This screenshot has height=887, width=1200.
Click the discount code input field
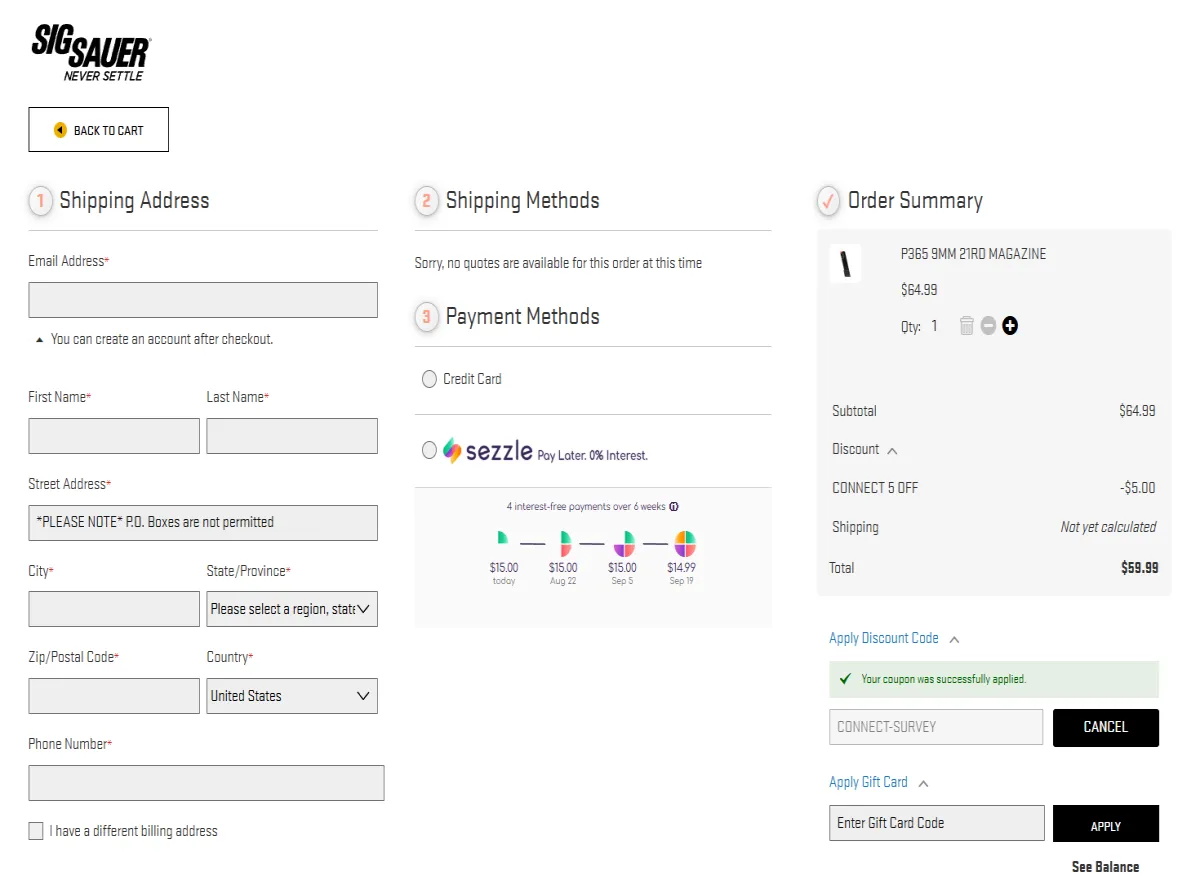coord(936,727)
